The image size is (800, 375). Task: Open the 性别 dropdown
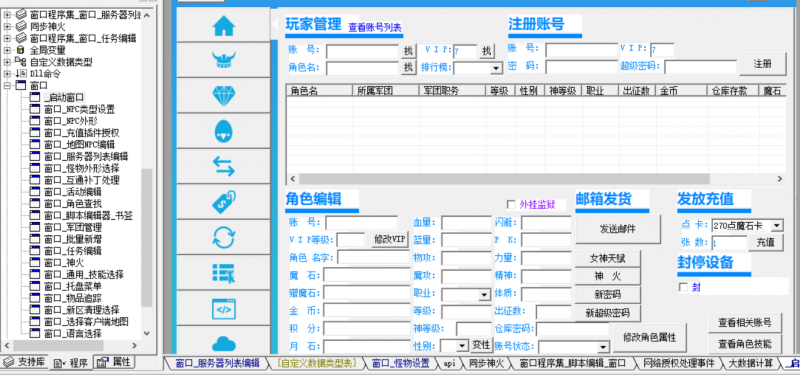click(x=462, y=346)
